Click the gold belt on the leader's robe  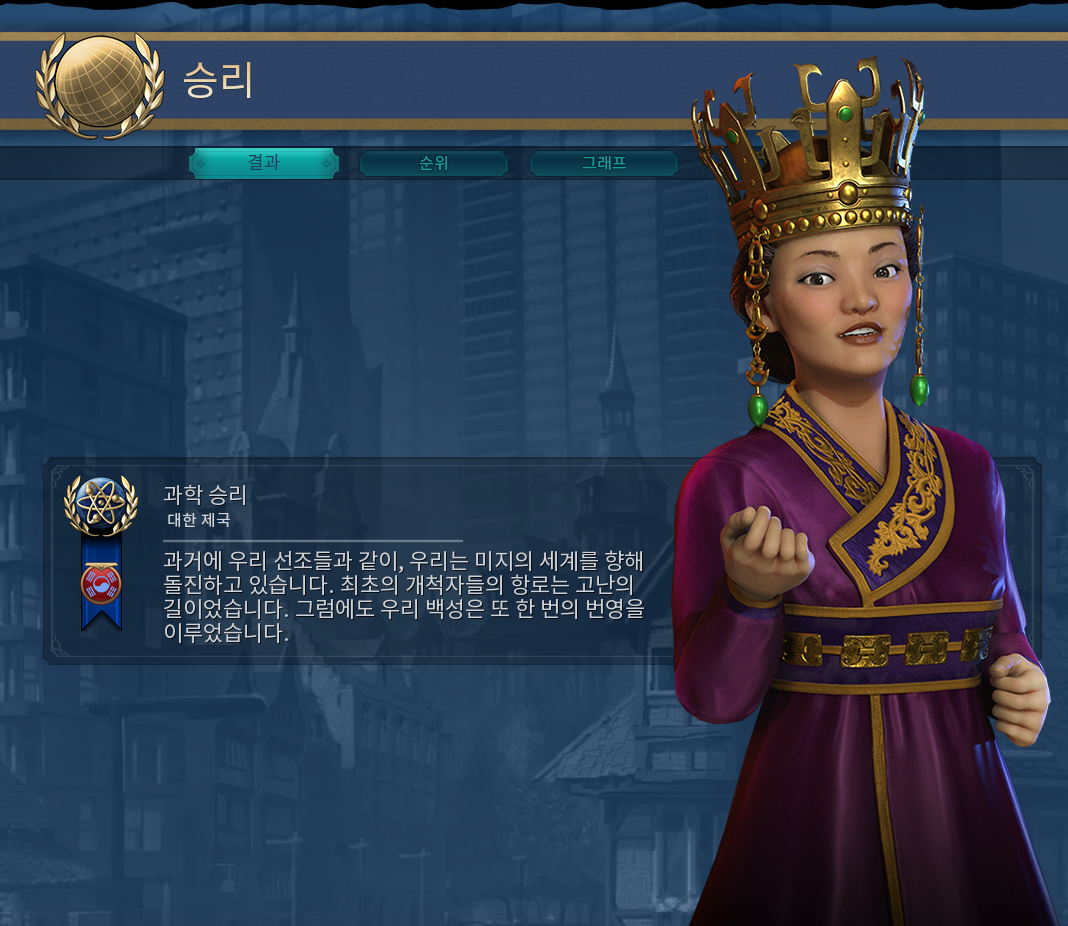(885, 649)
